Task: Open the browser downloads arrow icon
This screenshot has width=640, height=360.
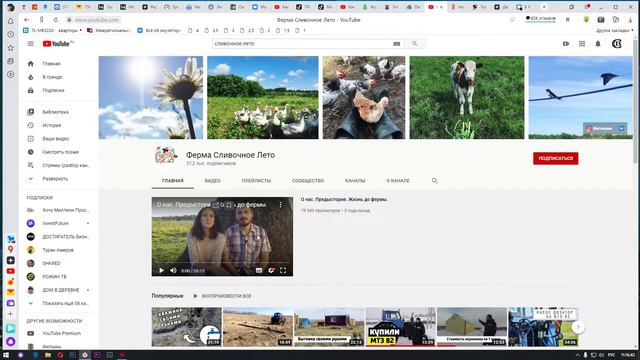Action: (631, 19)
